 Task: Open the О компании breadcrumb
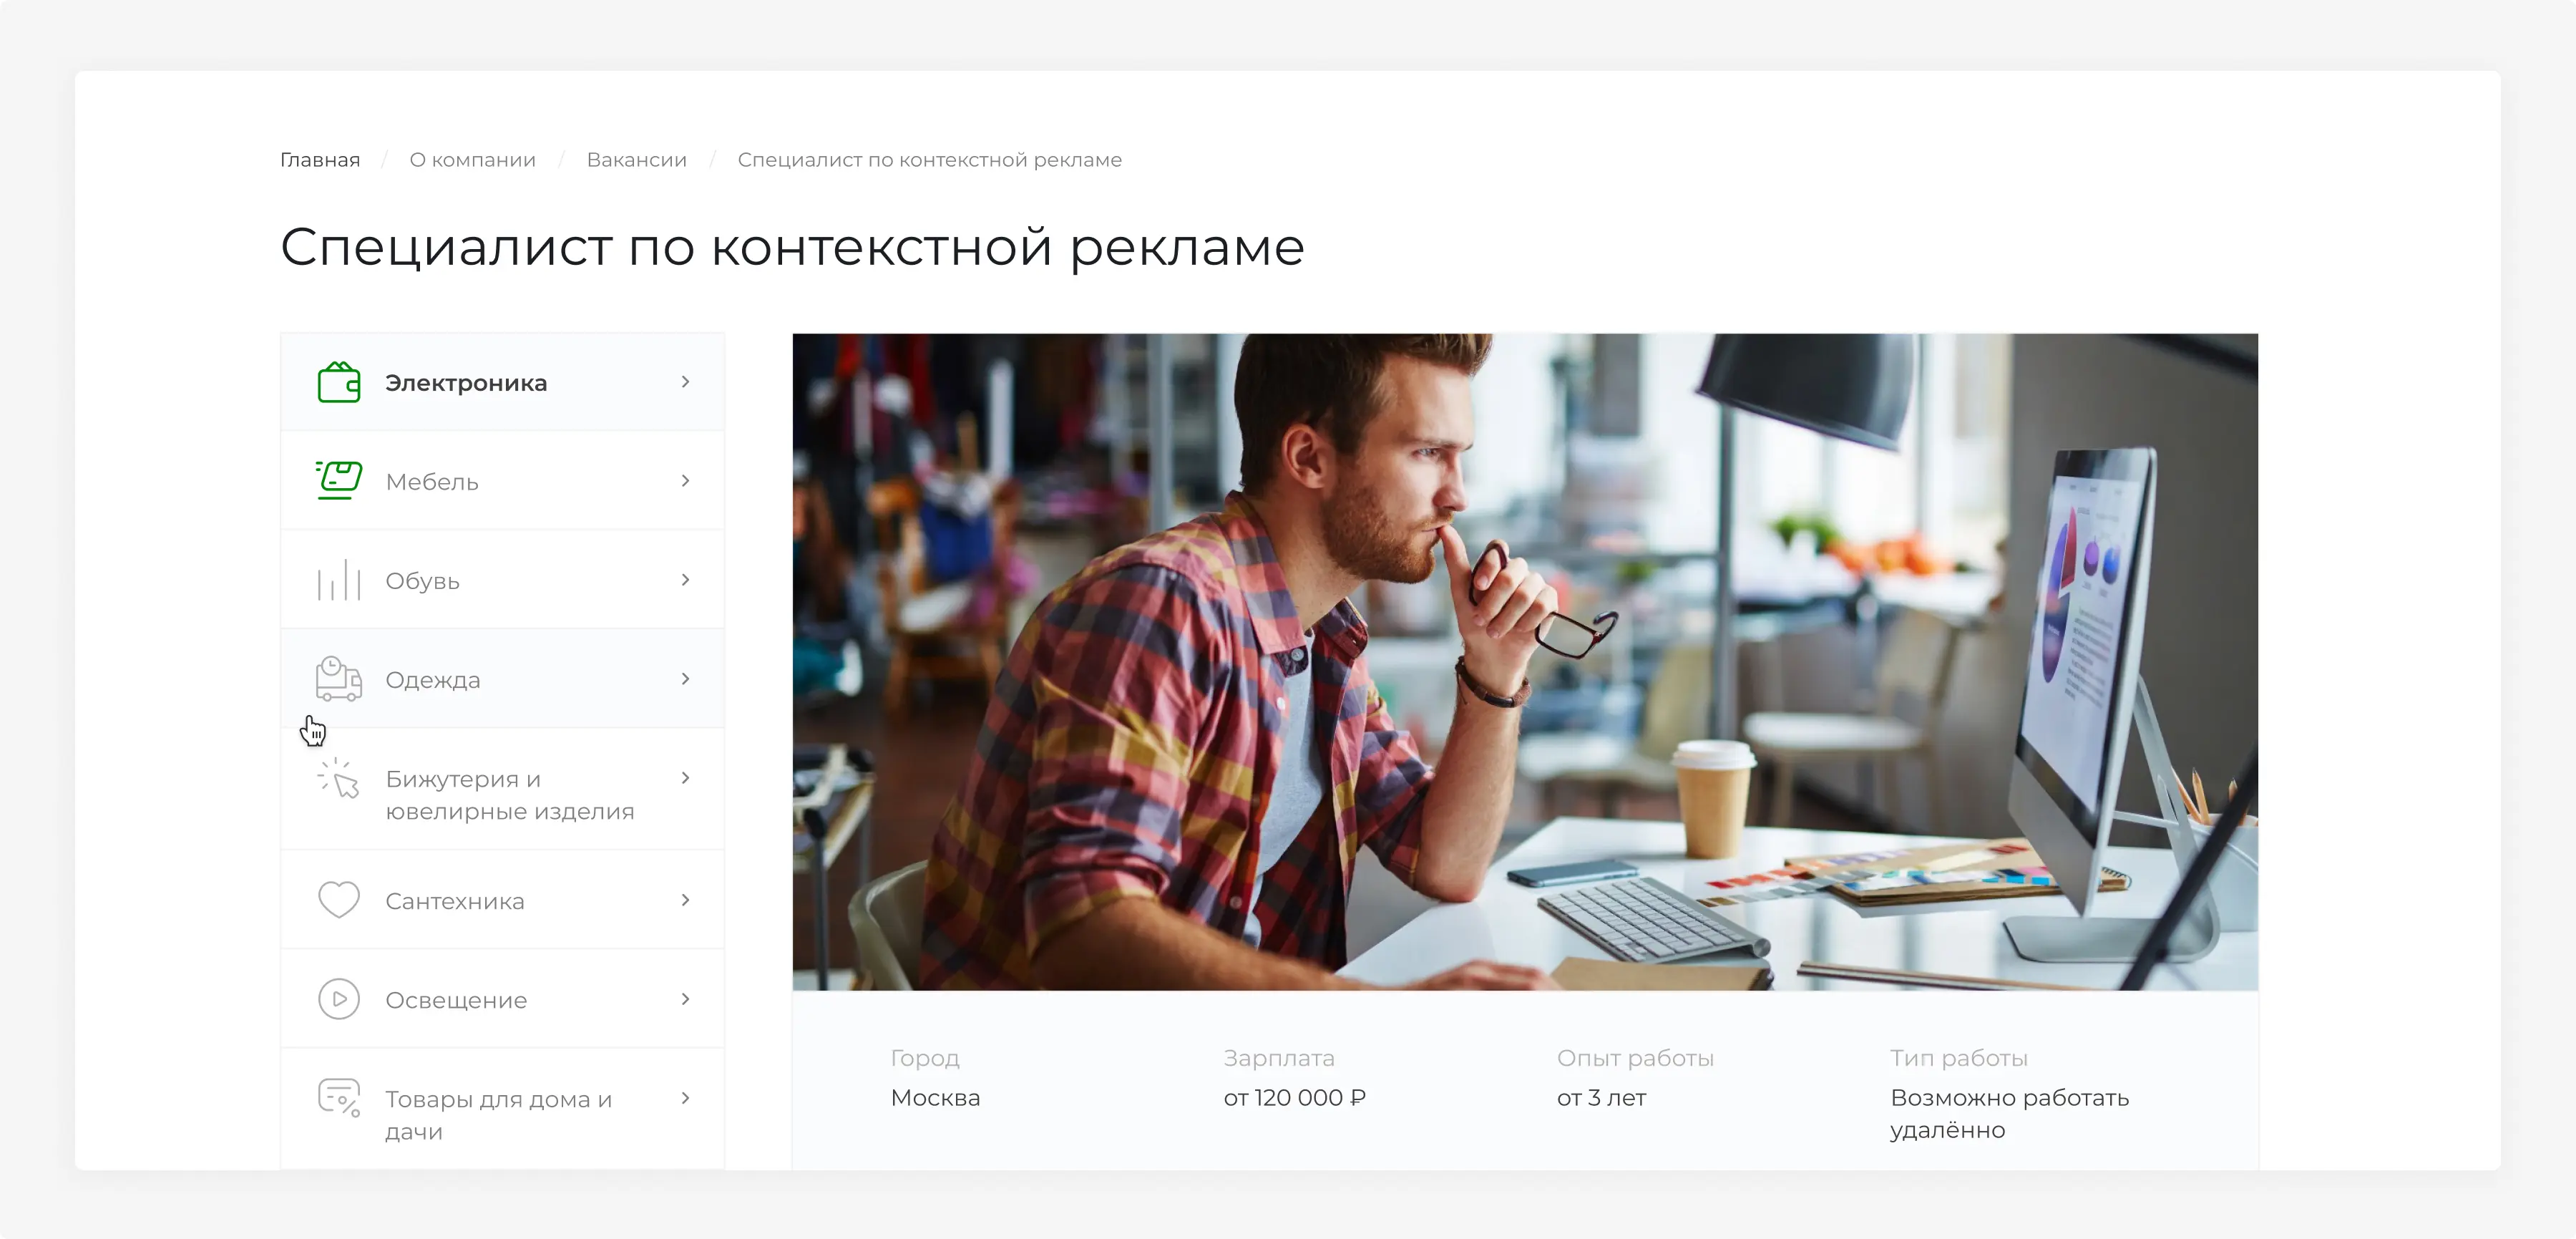(x=472, y=160)
